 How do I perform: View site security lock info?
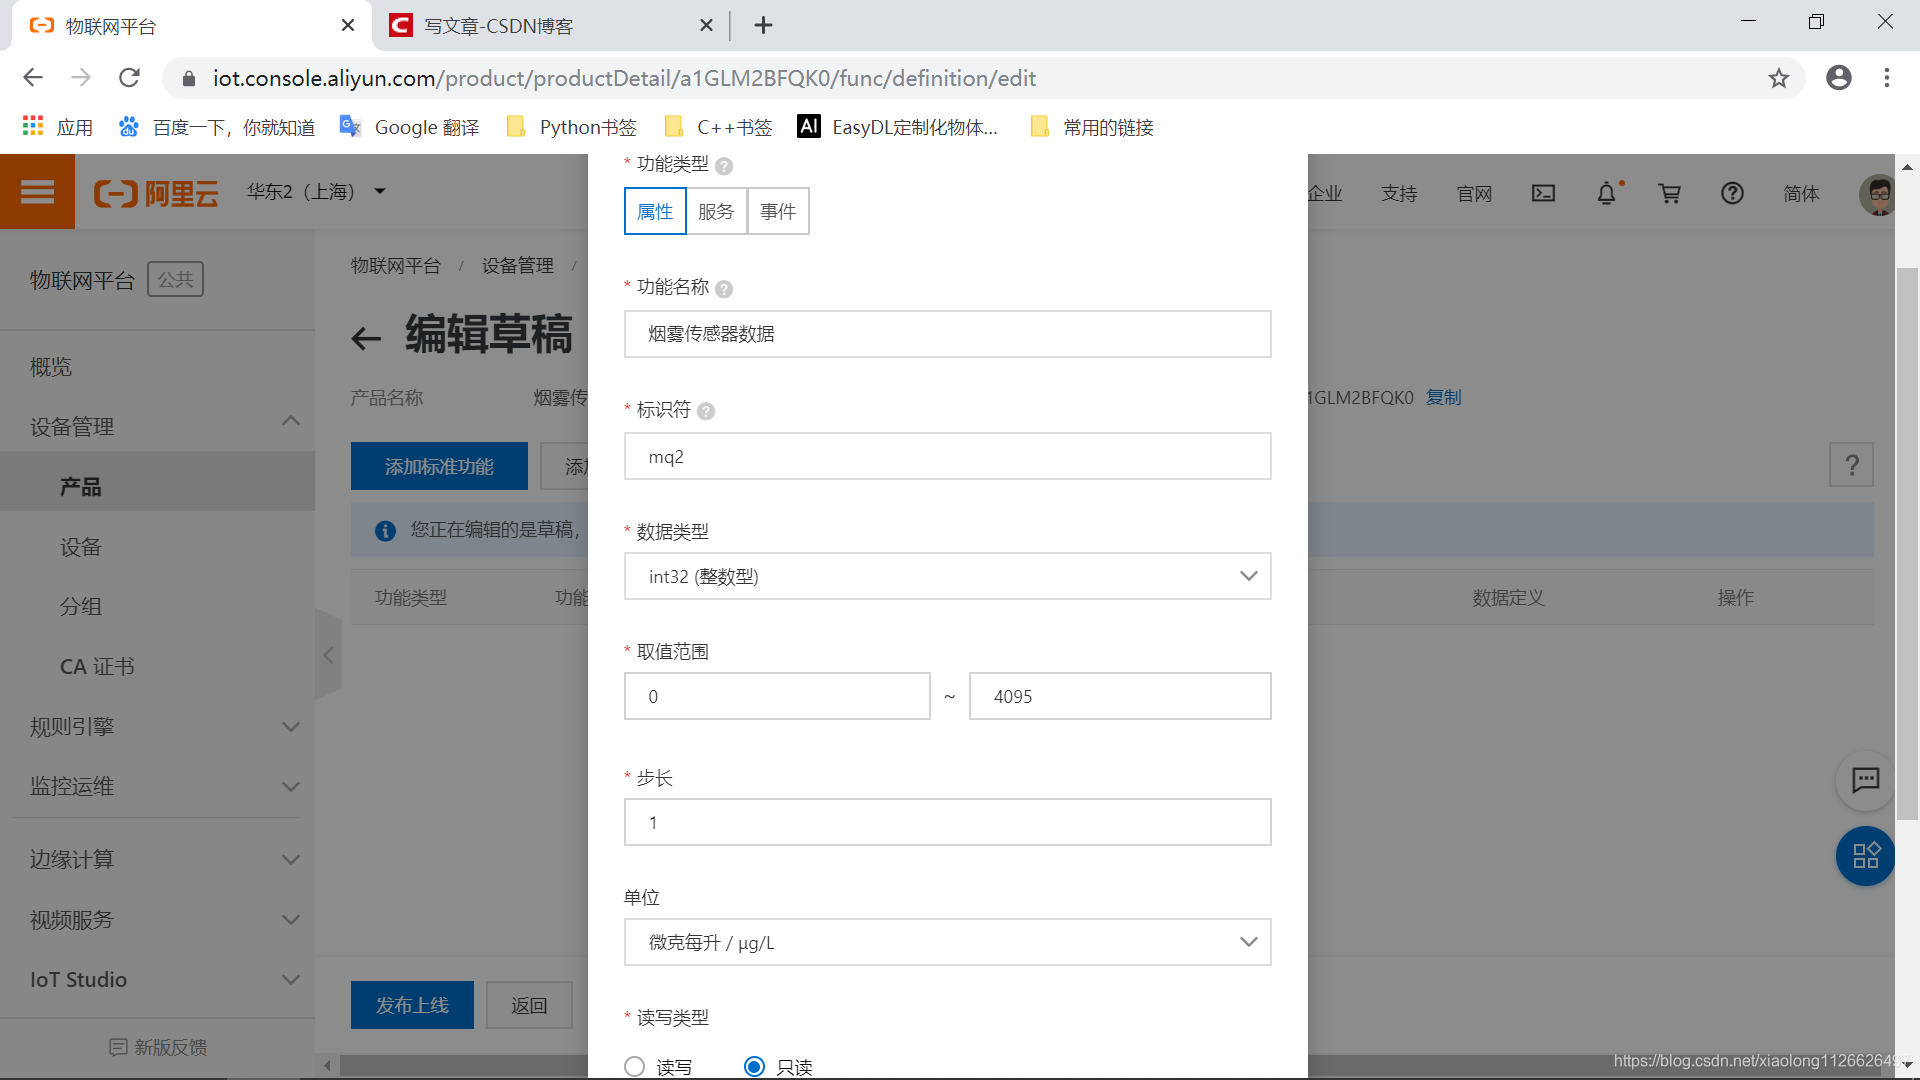coord(188,78)
